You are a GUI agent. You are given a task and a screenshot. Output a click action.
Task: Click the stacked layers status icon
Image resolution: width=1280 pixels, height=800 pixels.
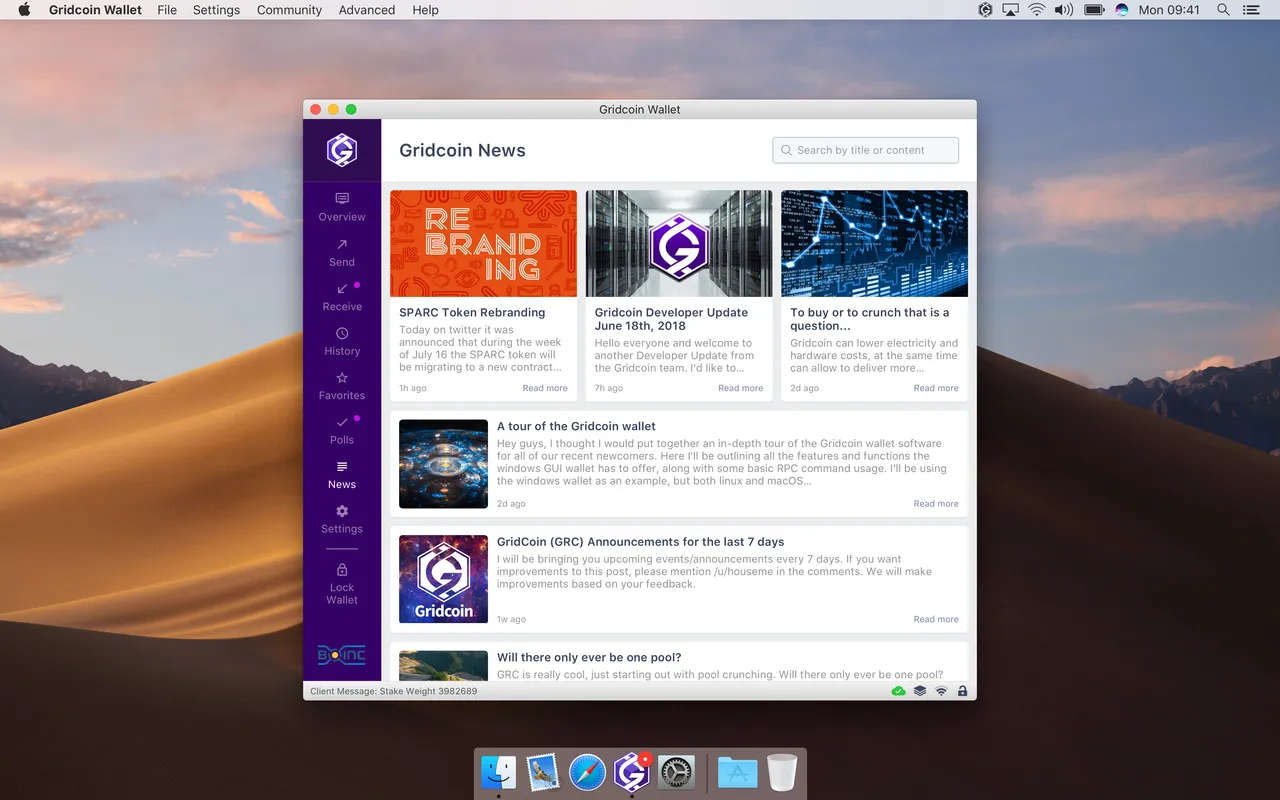920,691
